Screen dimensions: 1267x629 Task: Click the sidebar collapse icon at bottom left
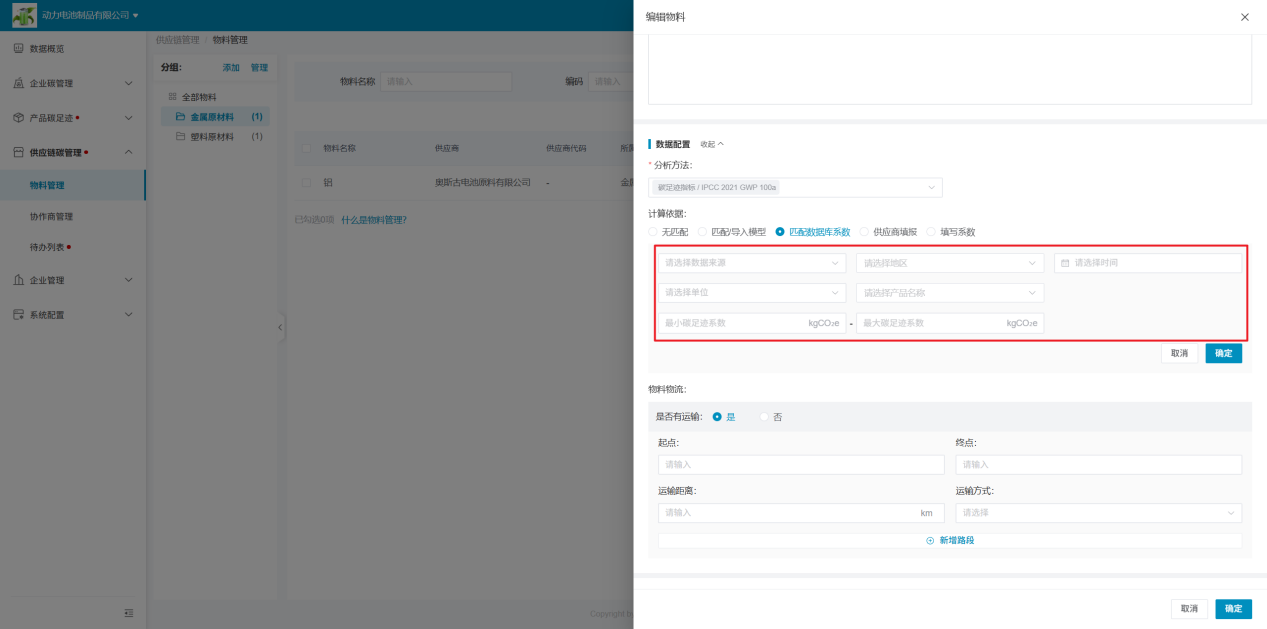[128, 613]
